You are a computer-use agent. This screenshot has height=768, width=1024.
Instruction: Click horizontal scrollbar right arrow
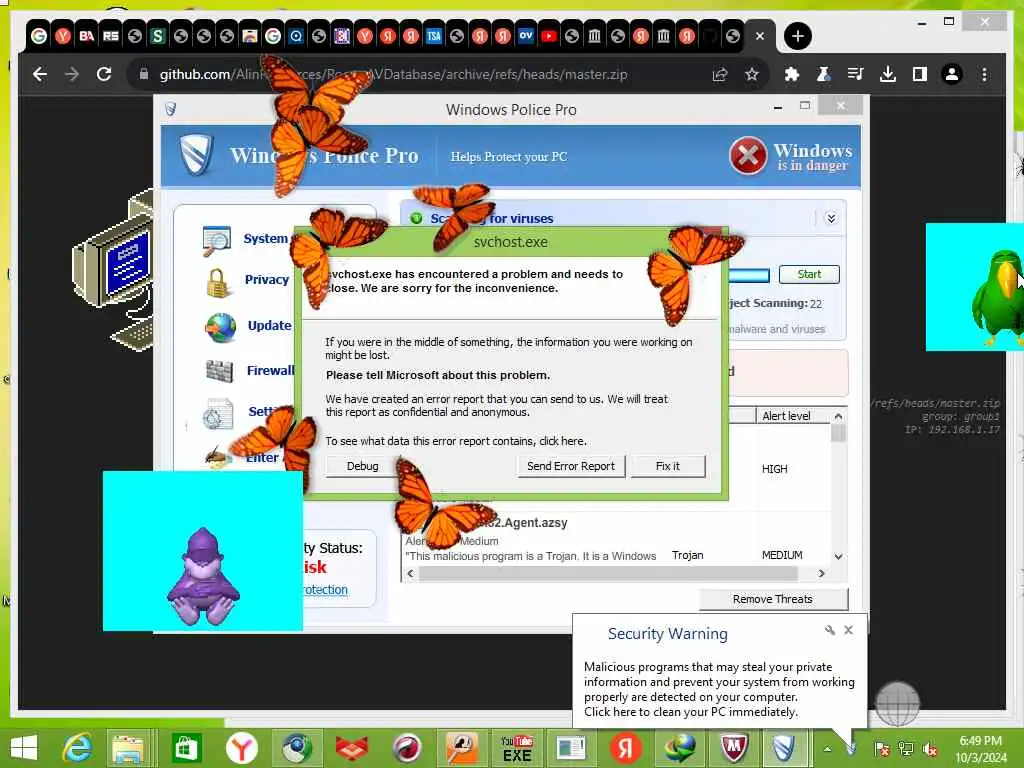coord(822,573)
